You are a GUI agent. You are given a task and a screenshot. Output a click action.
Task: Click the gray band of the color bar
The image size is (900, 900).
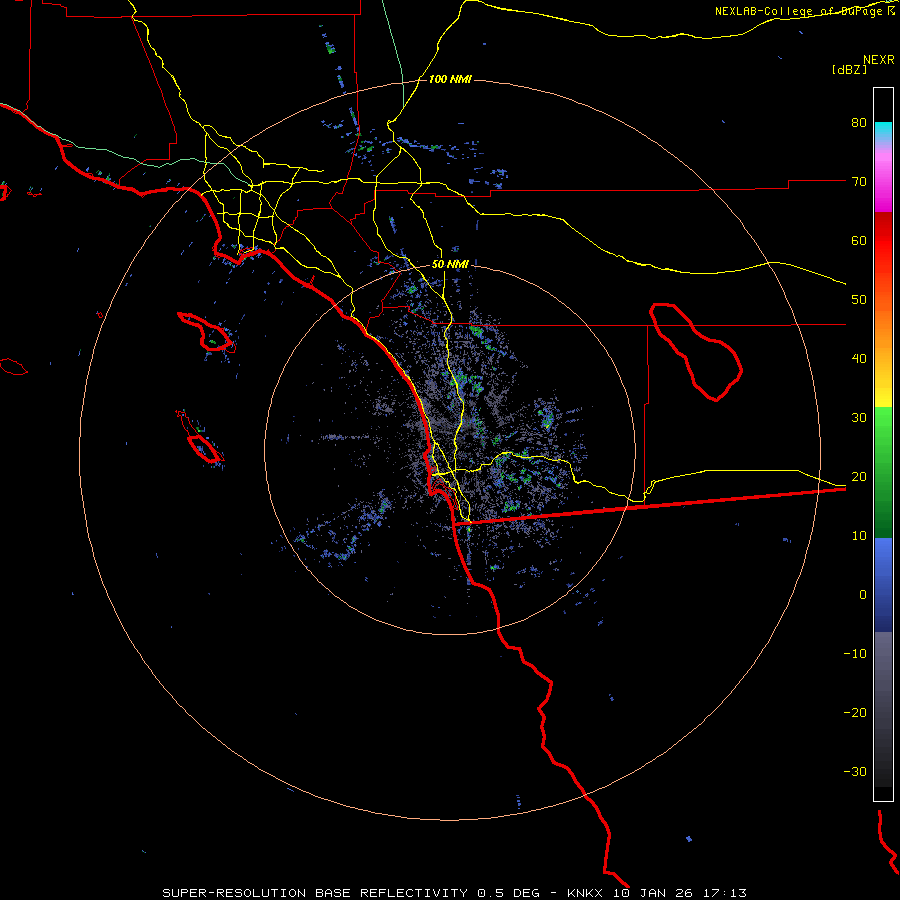pyautogui.click(x=883, y=709)
